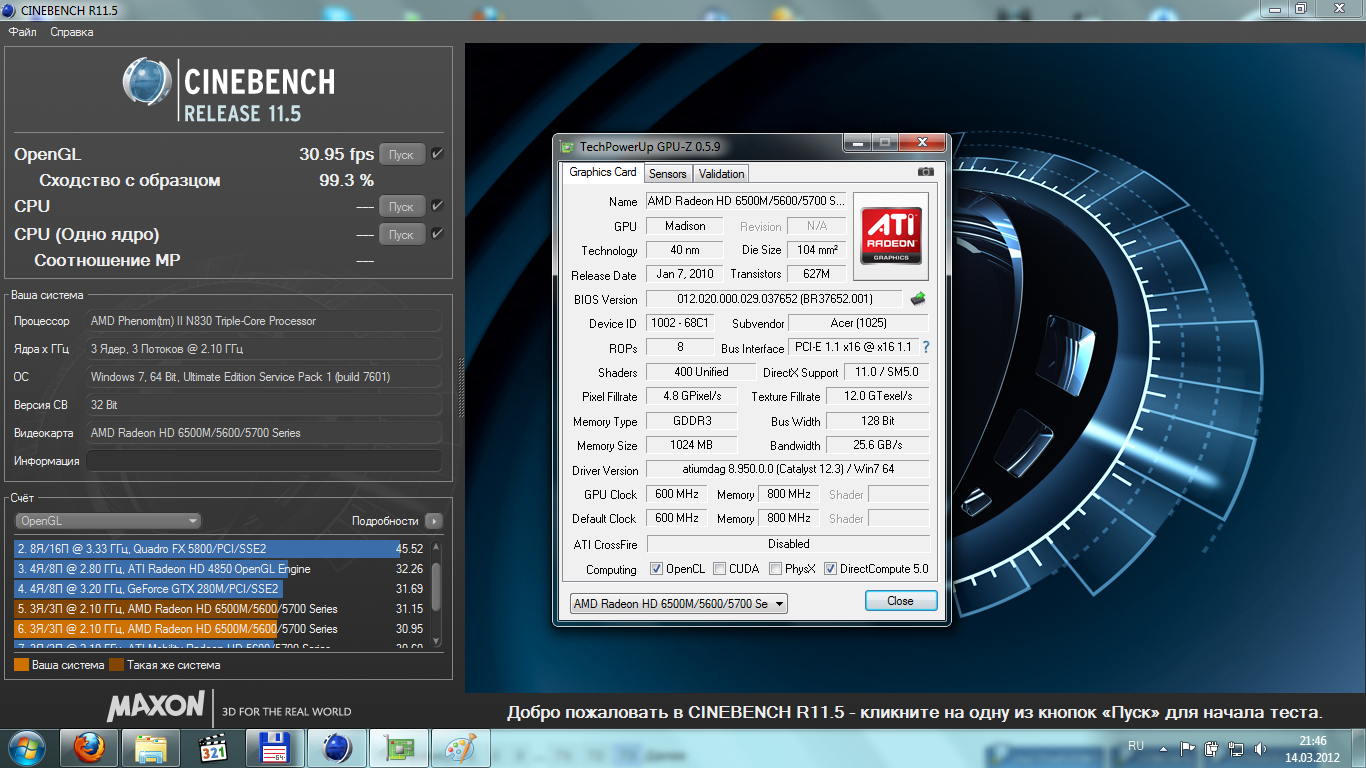Open Media Player Classic from the taskbar
The width and height of the screenshot is (1366, 768).
point(212,747)
